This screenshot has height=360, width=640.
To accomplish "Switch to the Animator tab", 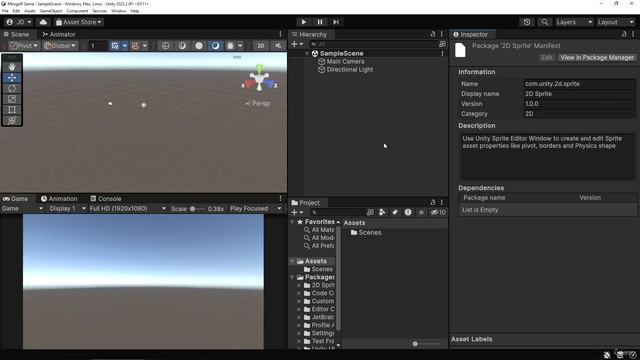I will coord(59,34).
